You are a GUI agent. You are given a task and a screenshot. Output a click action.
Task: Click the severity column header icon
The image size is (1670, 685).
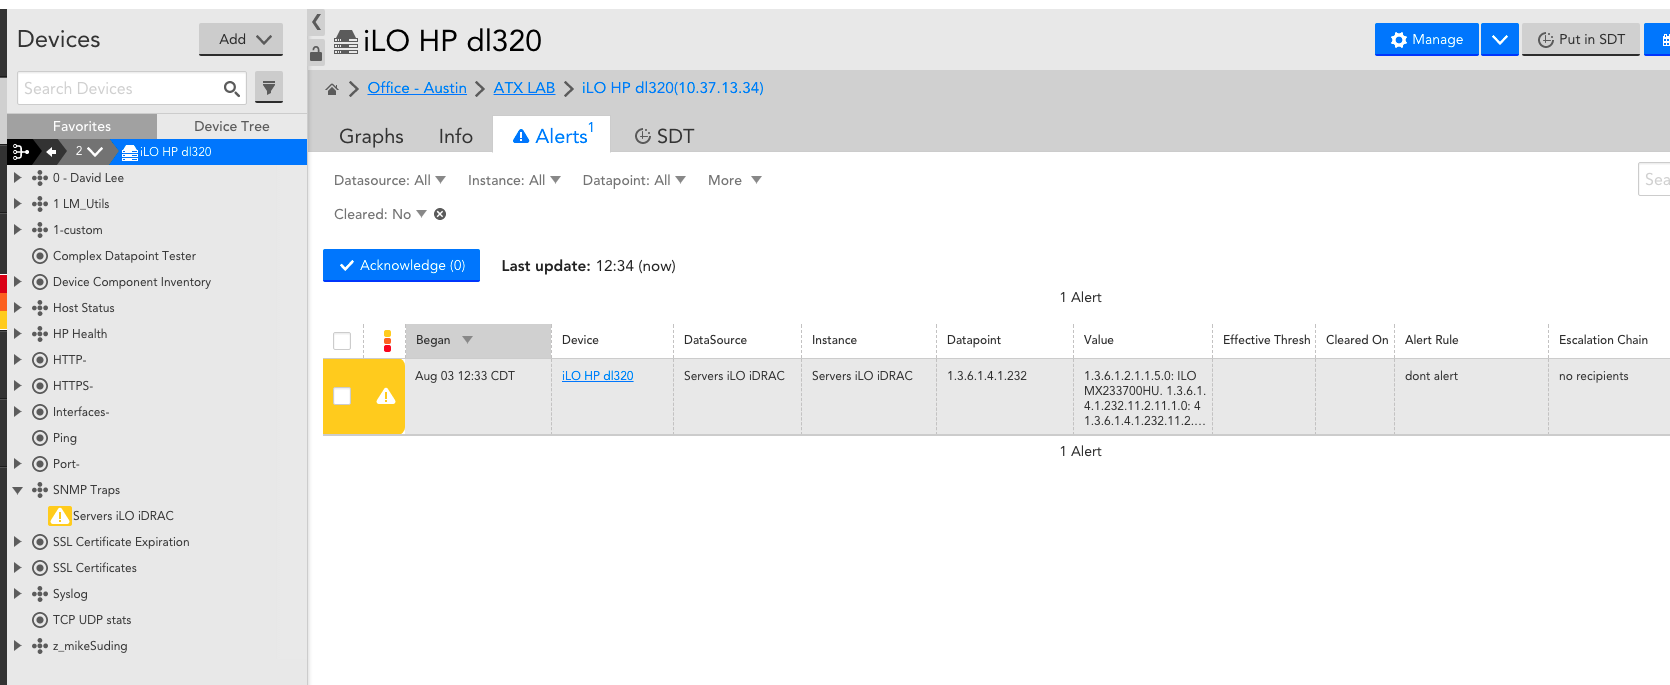(x=387, y=341)
